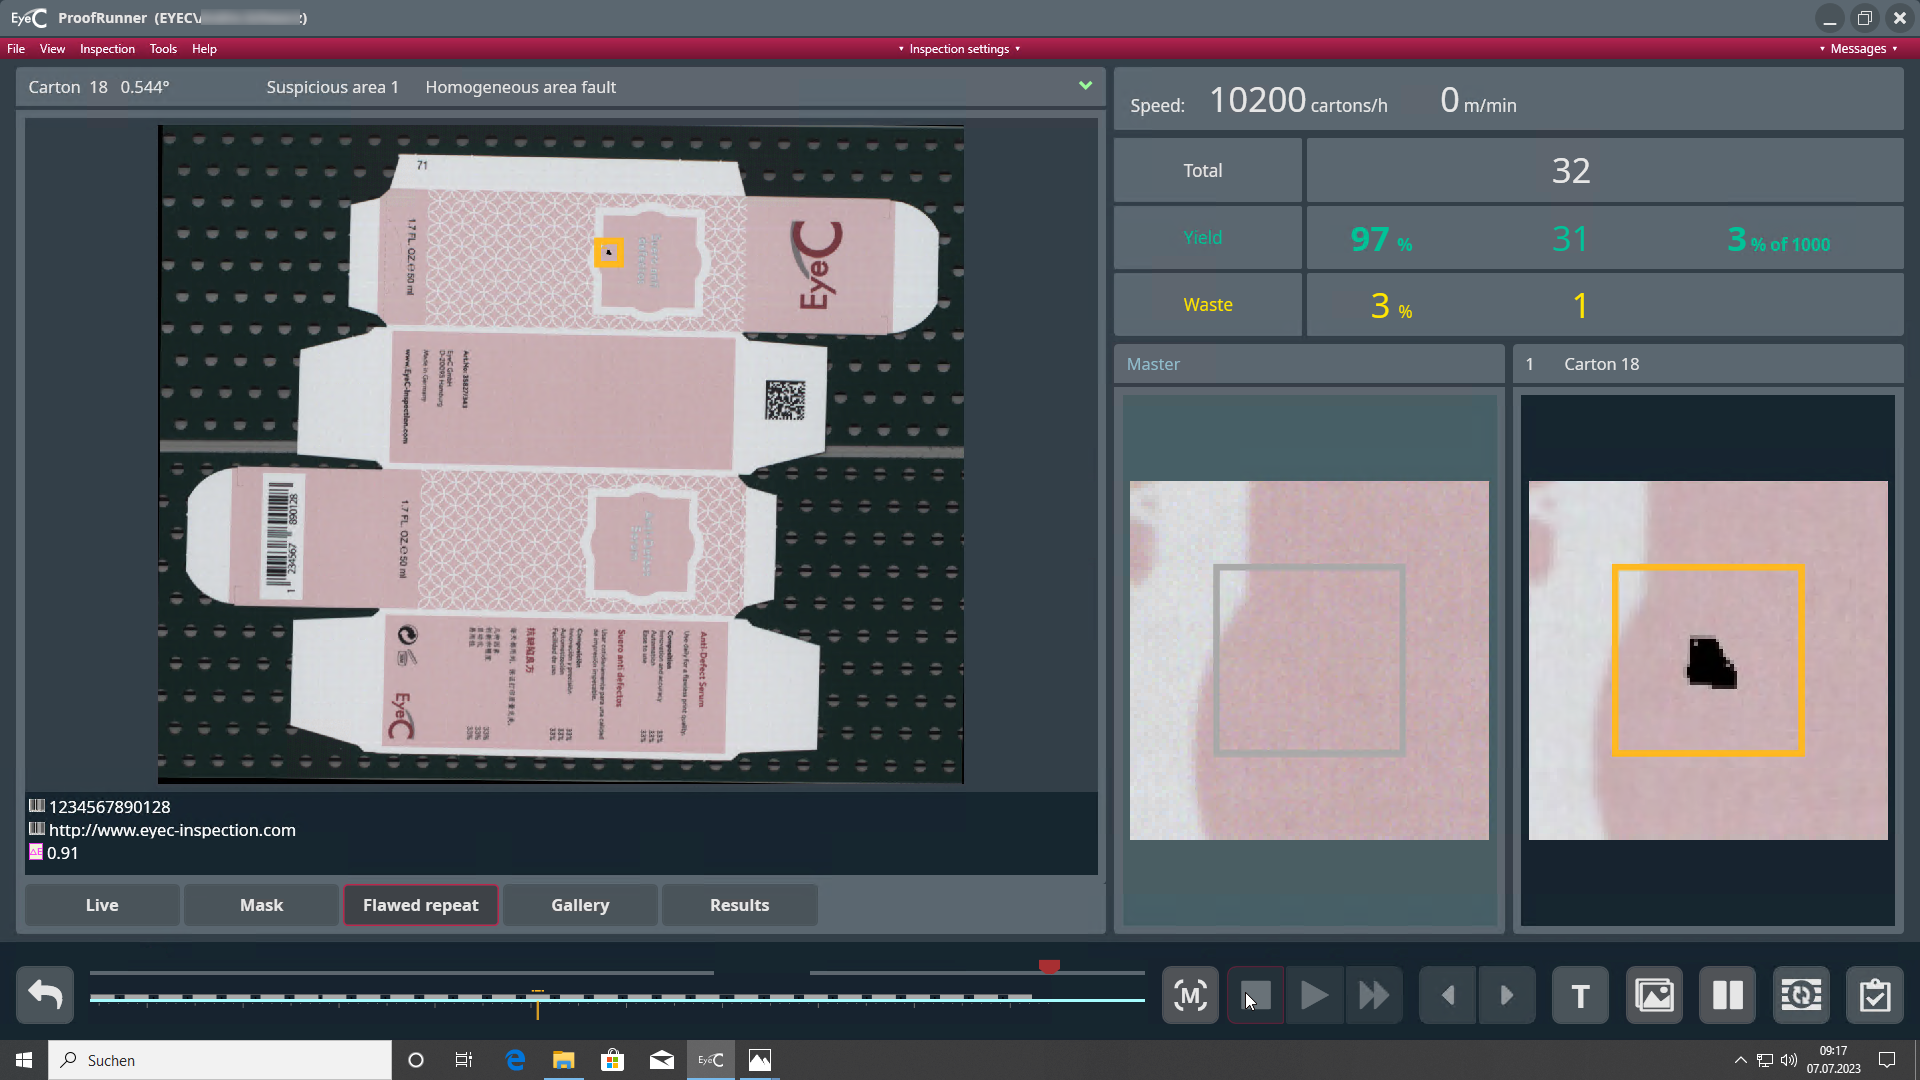The width and height of the screenshot is (1920, 1080).
Task: Stop the inspection playback
Action: [x=1256, y=995]
